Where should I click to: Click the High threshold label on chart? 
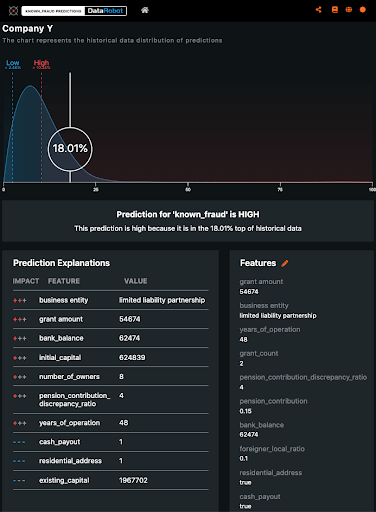click(41, 64)
